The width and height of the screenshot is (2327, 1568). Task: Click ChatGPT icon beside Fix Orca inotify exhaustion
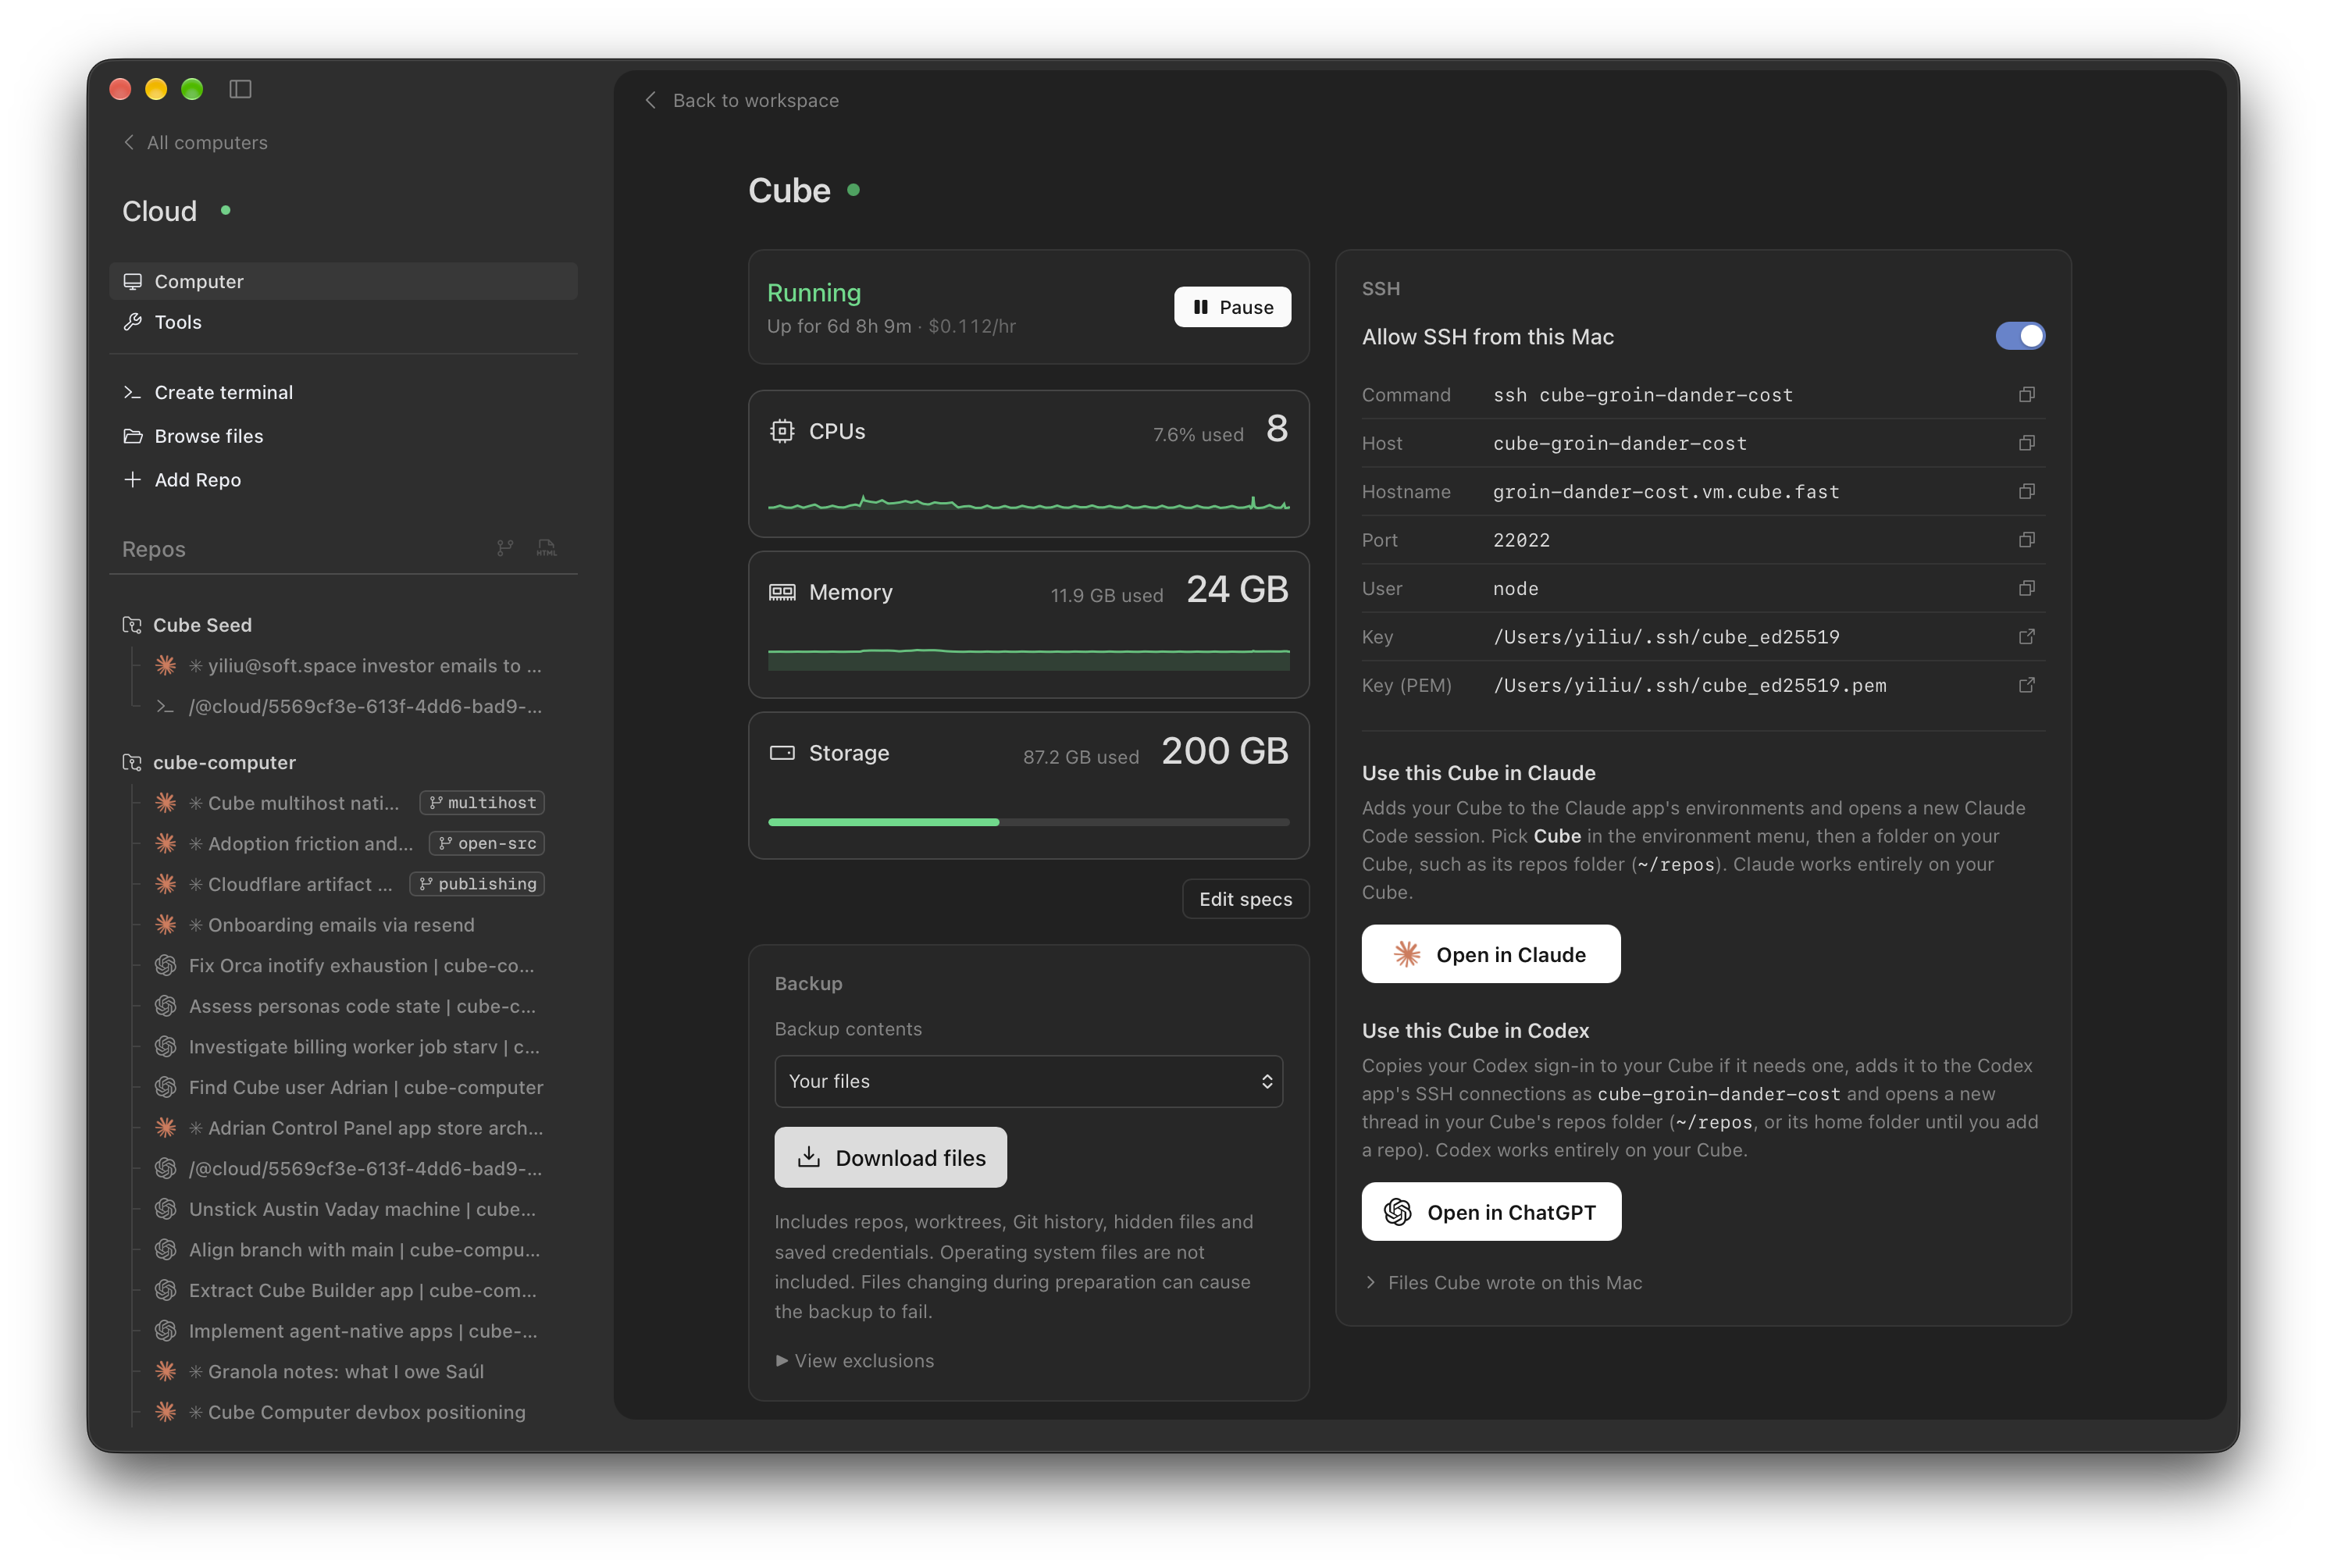[x=166, y=965]
